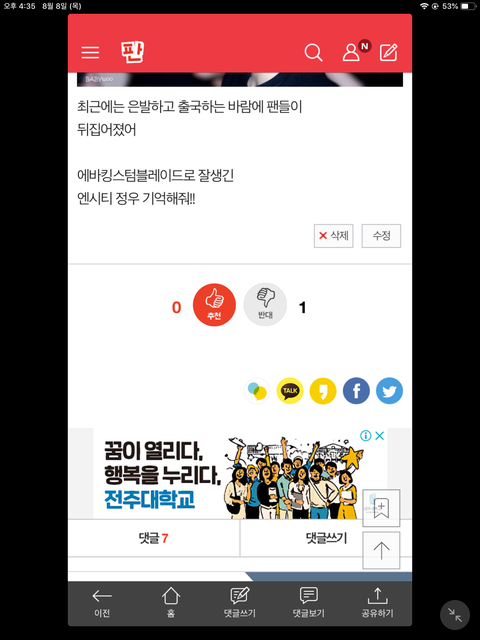480x640 pixels.
Task: Click the 삭제 delete button
Action: pyautogui.click(x=333, y=236)
